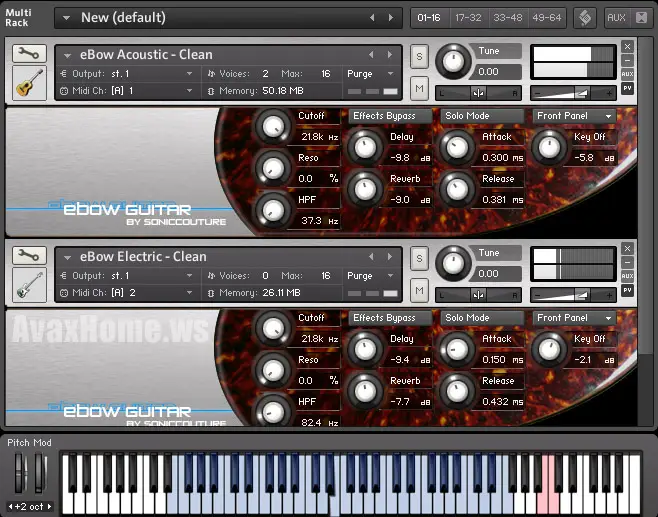The height and width of the screenshot is (517, 658).
Task: Click the volume slider of eBow Acoustic
Action: (x=573, y=93)
